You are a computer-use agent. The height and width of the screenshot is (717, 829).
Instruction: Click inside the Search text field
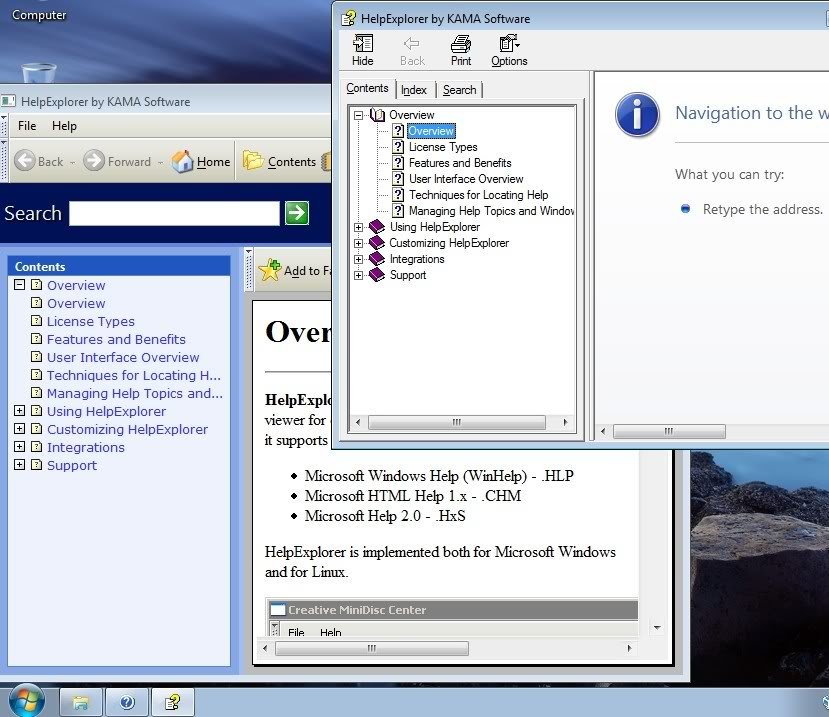click(x=174, y=213)
